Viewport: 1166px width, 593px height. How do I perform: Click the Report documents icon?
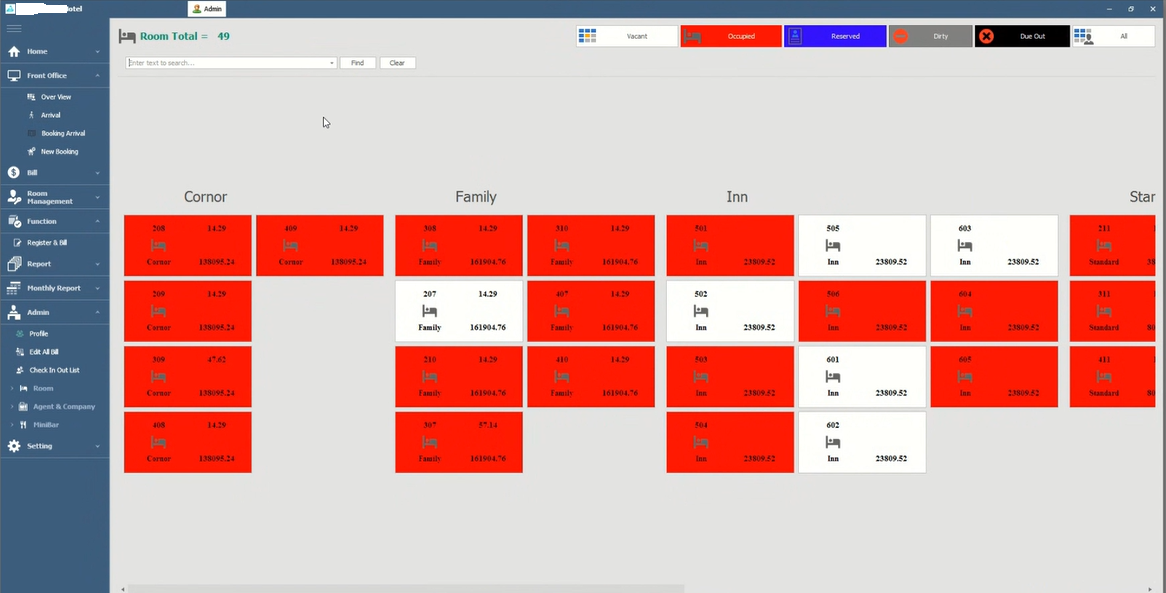[x=14, y=263]
